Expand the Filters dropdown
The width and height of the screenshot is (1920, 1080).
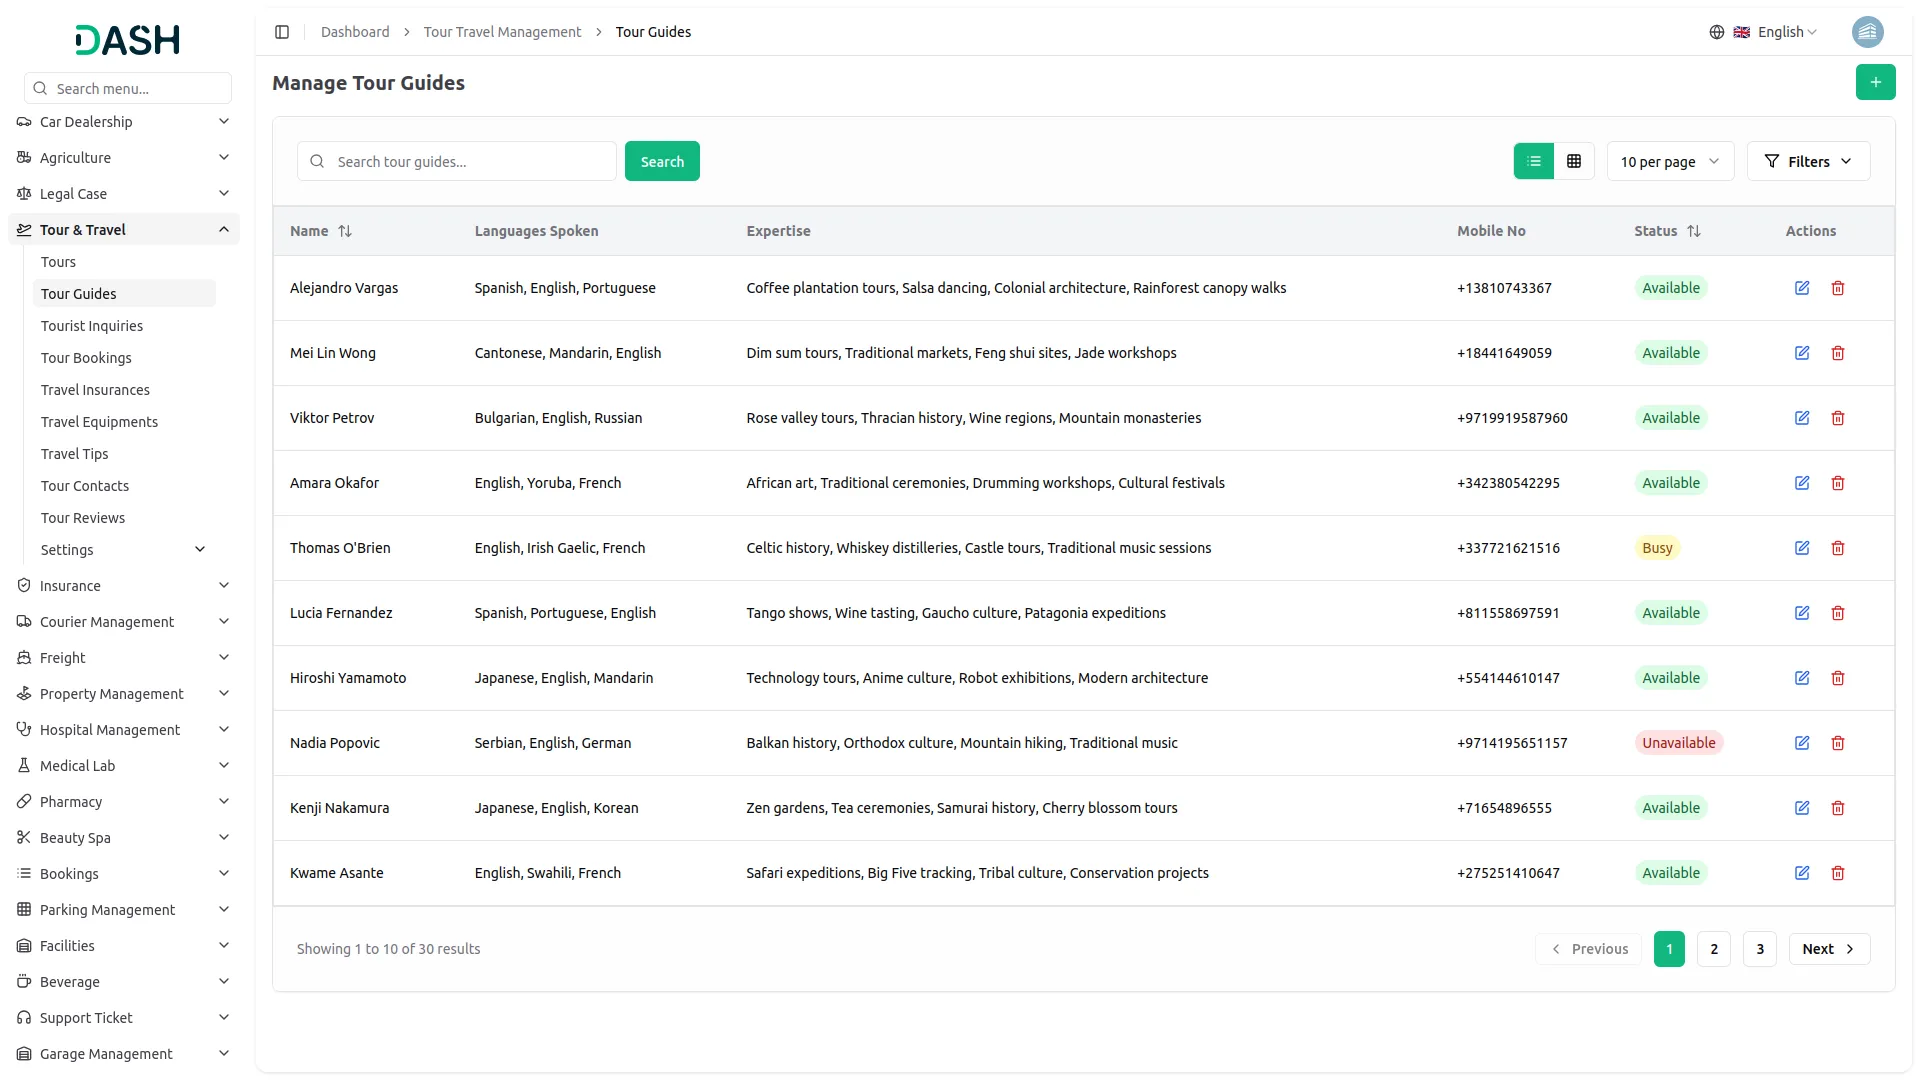[x=1808, y=161]
